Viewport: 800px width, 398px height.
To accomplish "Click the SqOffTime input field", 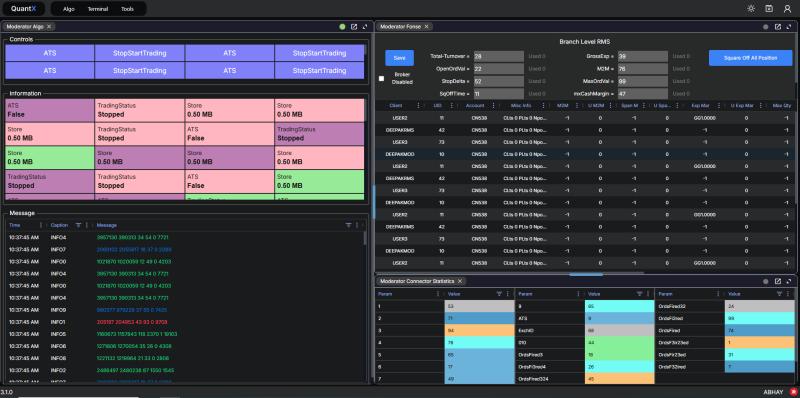I will 498,94.
